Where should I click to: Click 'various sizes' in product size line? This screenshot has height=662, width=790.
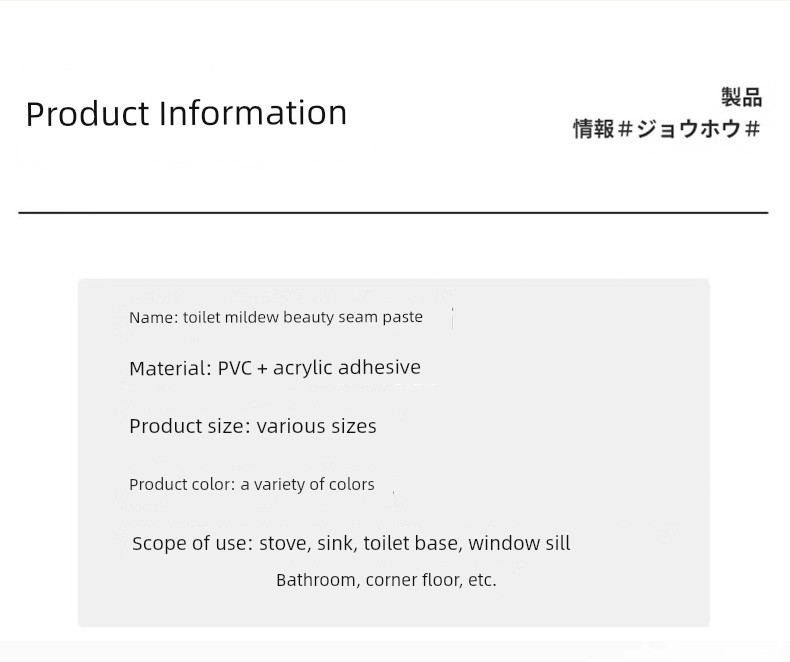[316, 426]
